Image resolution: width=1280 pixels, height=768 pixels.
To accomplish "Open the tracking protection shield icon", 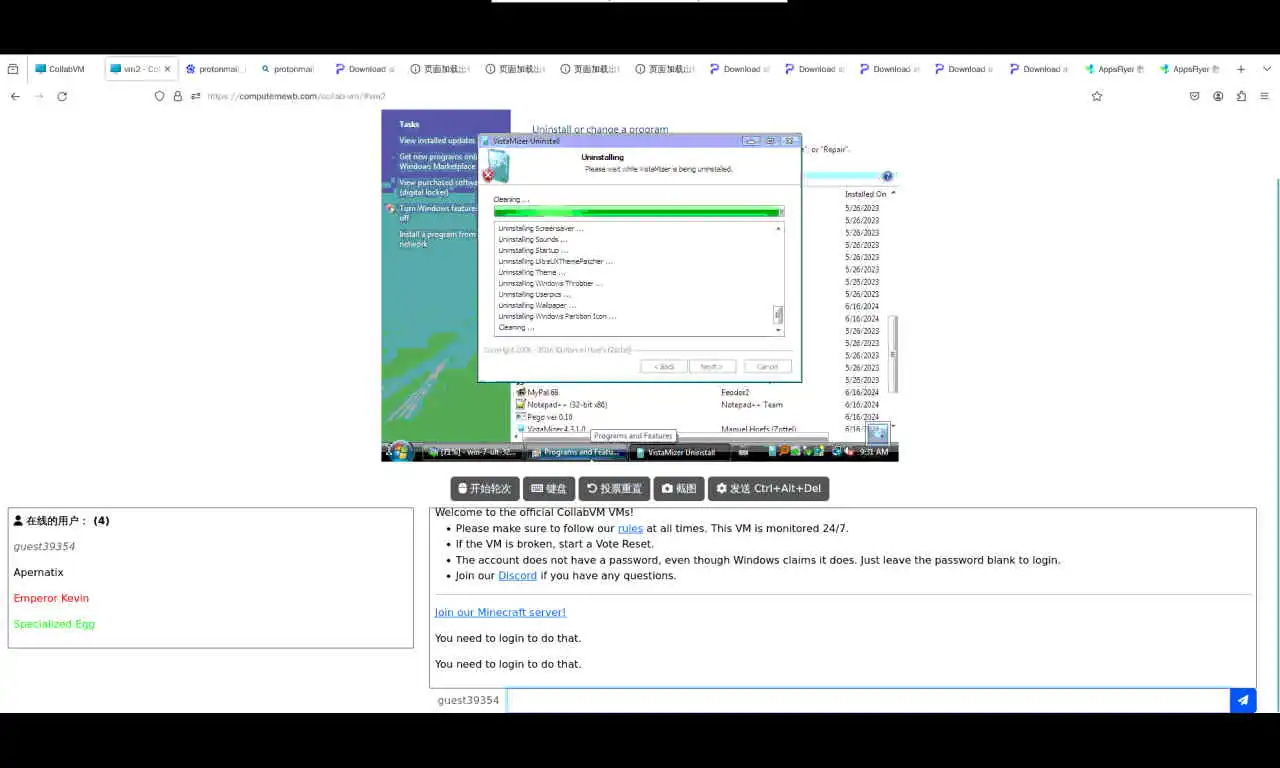I will [159, 96].
